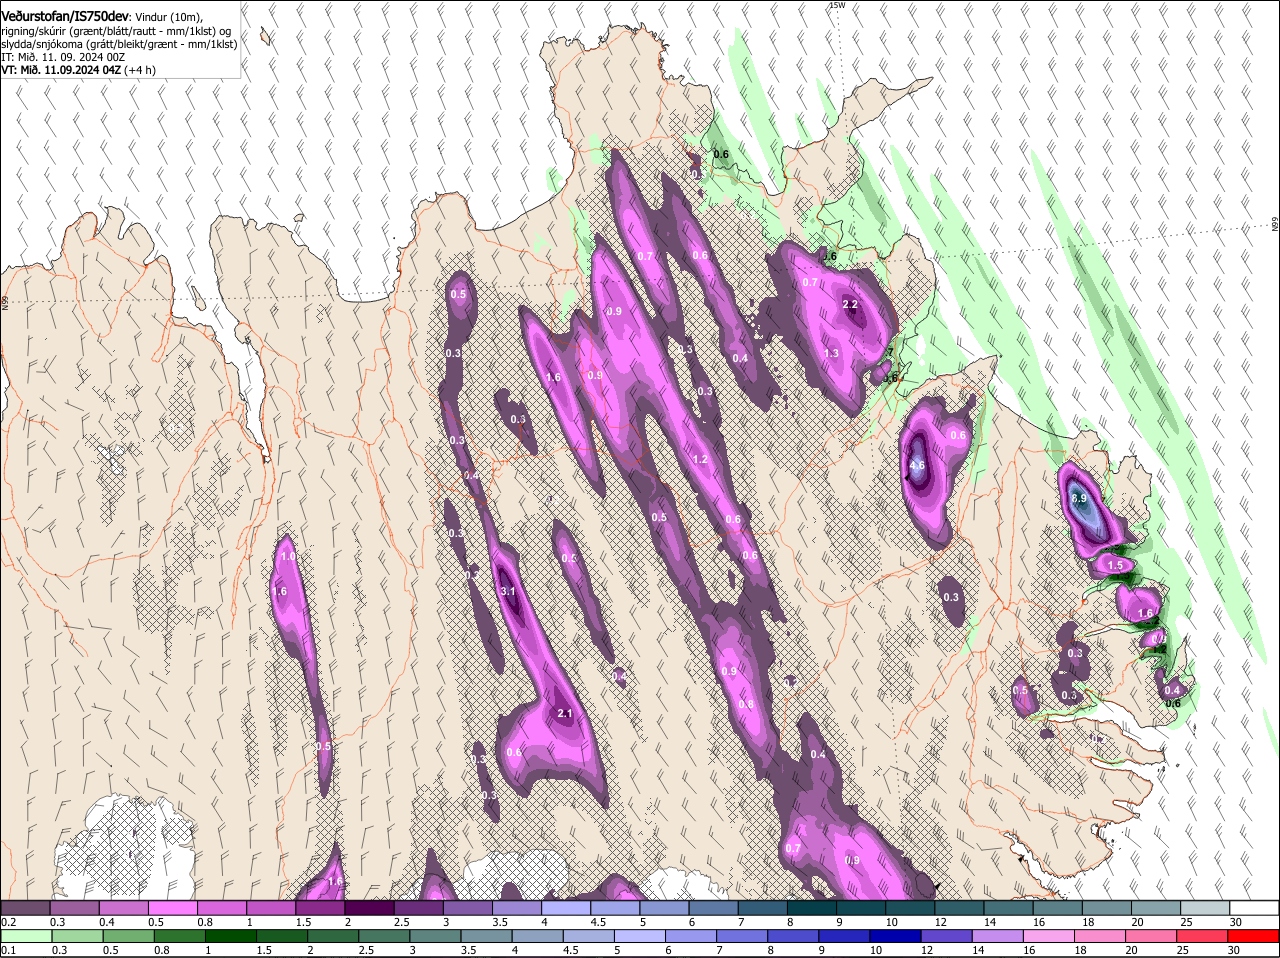Screen dimensions: 1280x958
Task: Select rain scale swatch between 3 and 3.5
Action: pyautogui.click(x=436, y=936)
